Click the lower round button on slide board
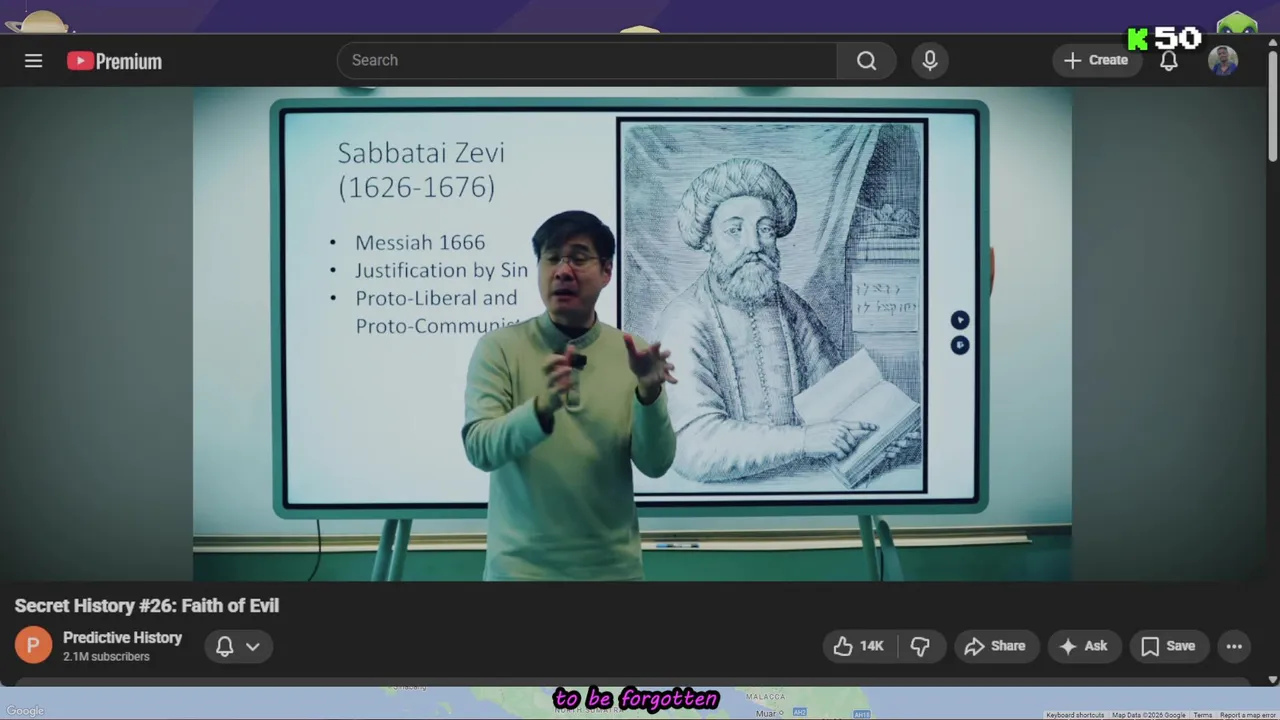The image size is (1280, 720). (960, 345)
